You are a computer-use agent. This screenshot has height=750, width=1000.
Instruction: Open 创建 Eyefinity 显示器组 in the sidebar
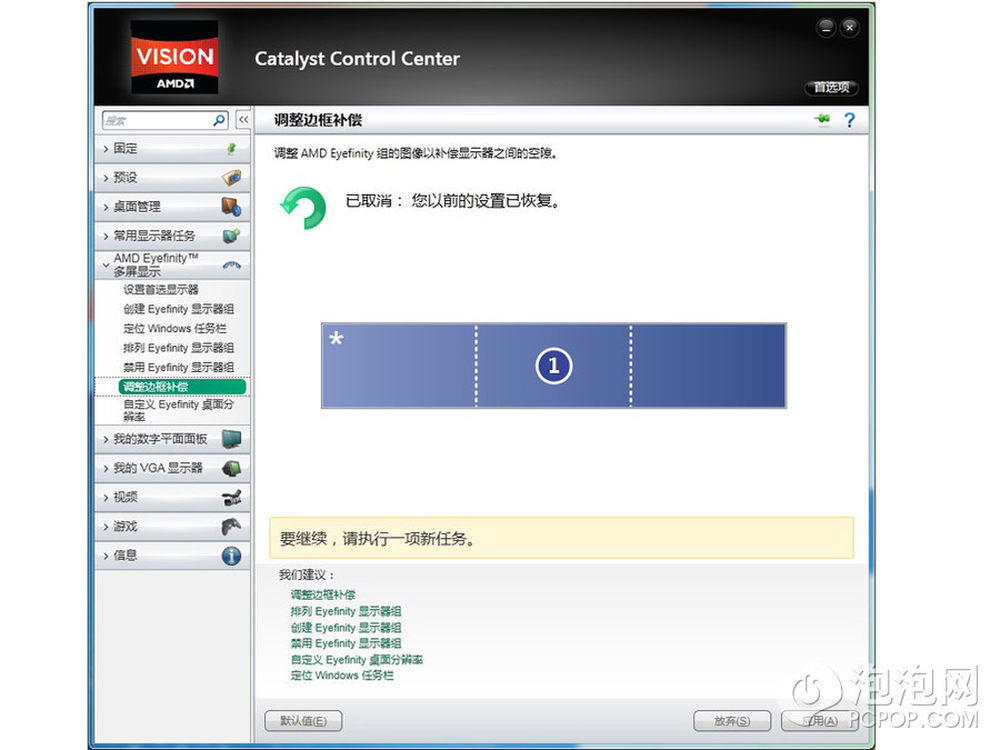pyautogui.click(x=179, y=309)
